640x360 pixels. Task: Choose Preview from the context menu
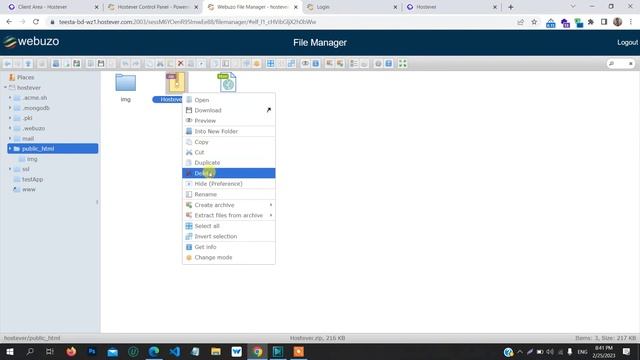click(229, 121)
